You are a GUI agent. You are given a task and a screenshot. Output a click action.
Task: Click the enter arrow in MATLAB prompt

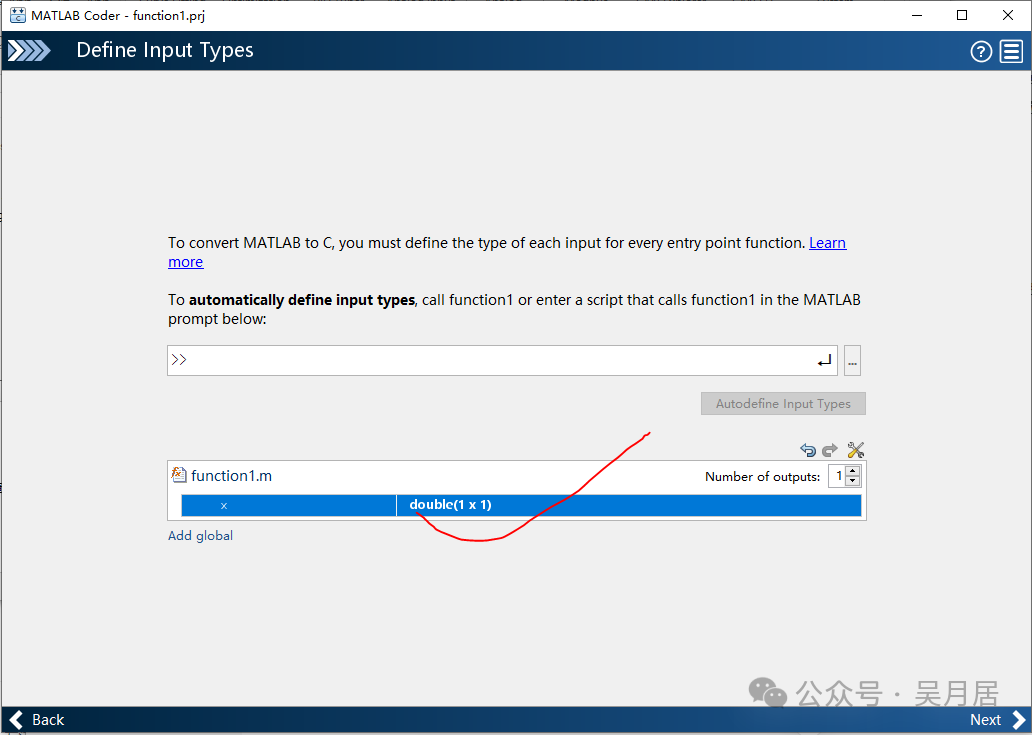[x=824, y=361]
